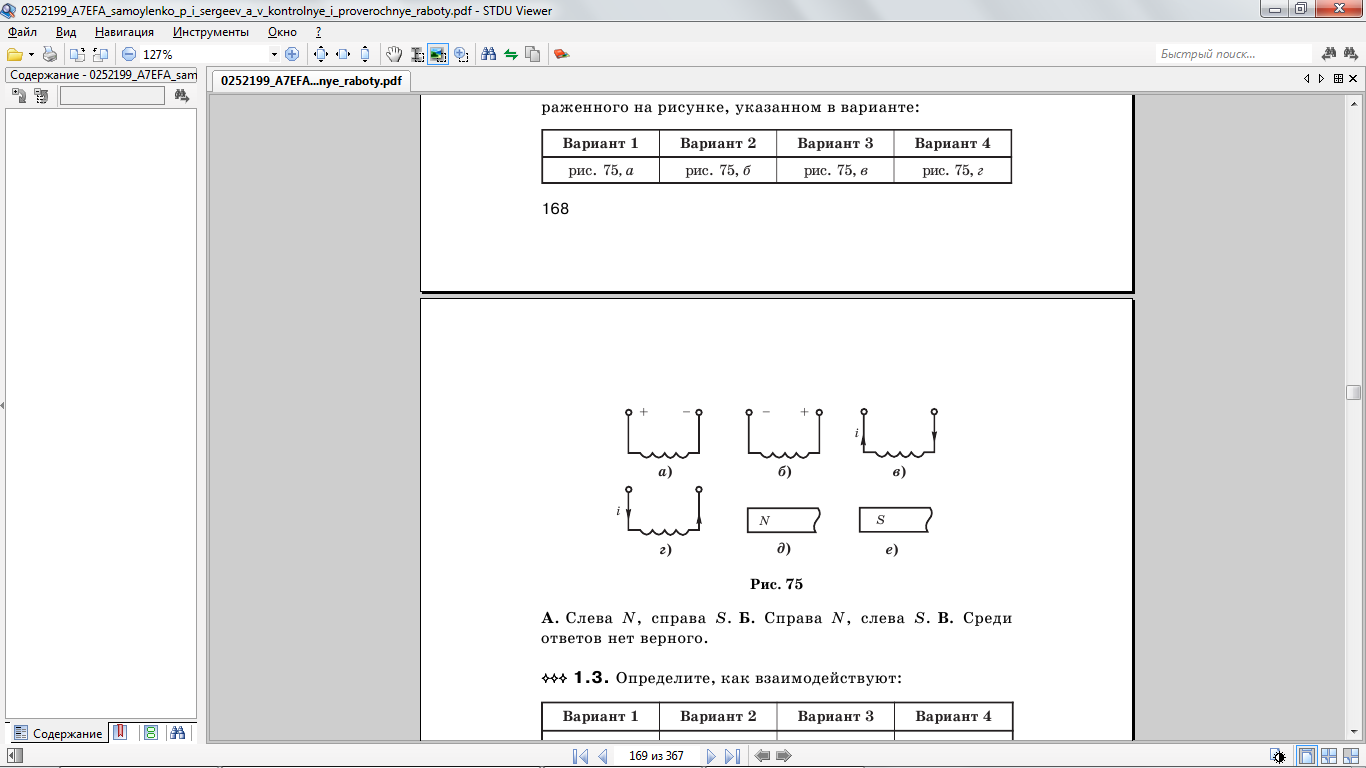Open a file with the folder icon
Viewport: 1366px width, 768px height.
pos(14,54)
